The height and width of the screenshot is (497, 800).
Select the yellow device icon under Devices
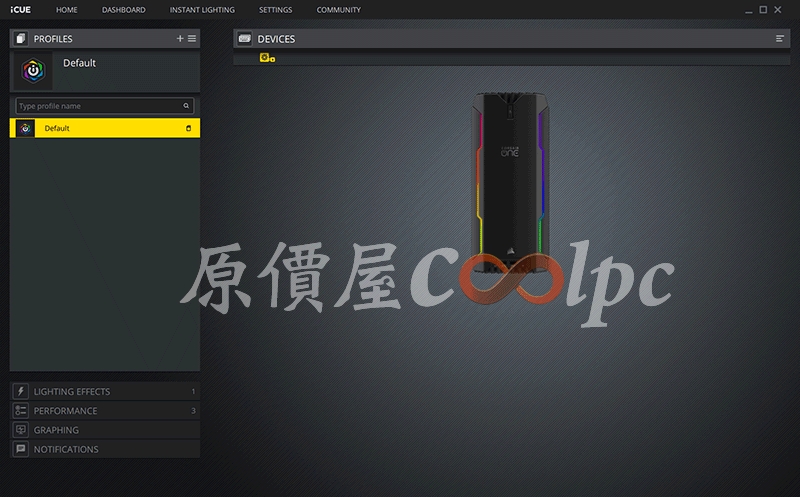click(x=267, y=58)
